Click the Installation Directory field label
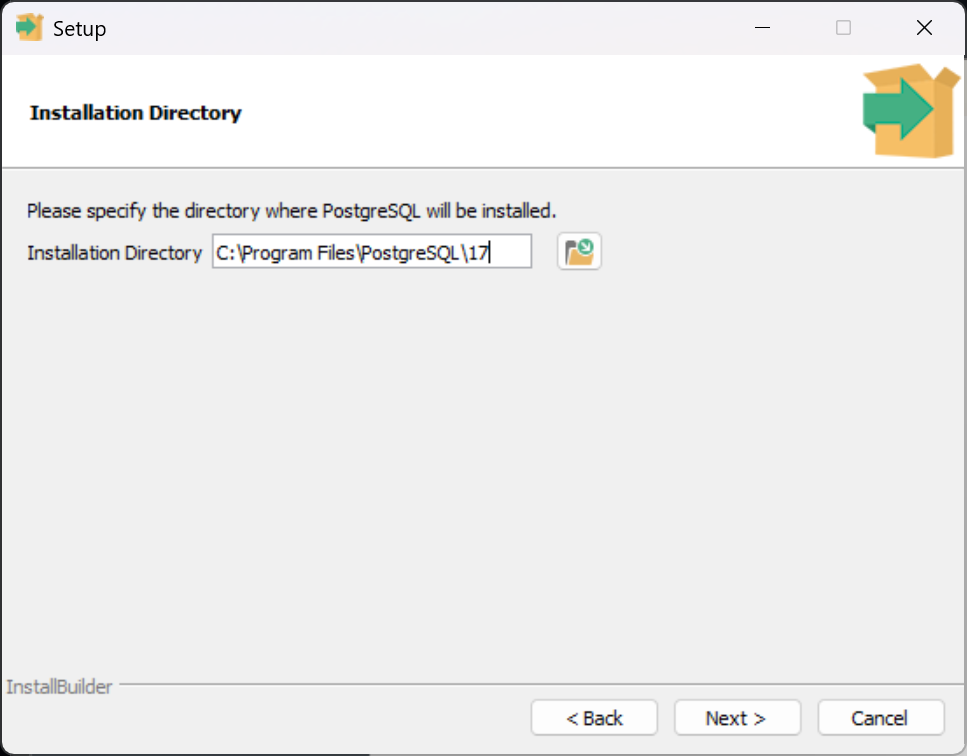Screen dimensions: 967x756 (114, 253)
